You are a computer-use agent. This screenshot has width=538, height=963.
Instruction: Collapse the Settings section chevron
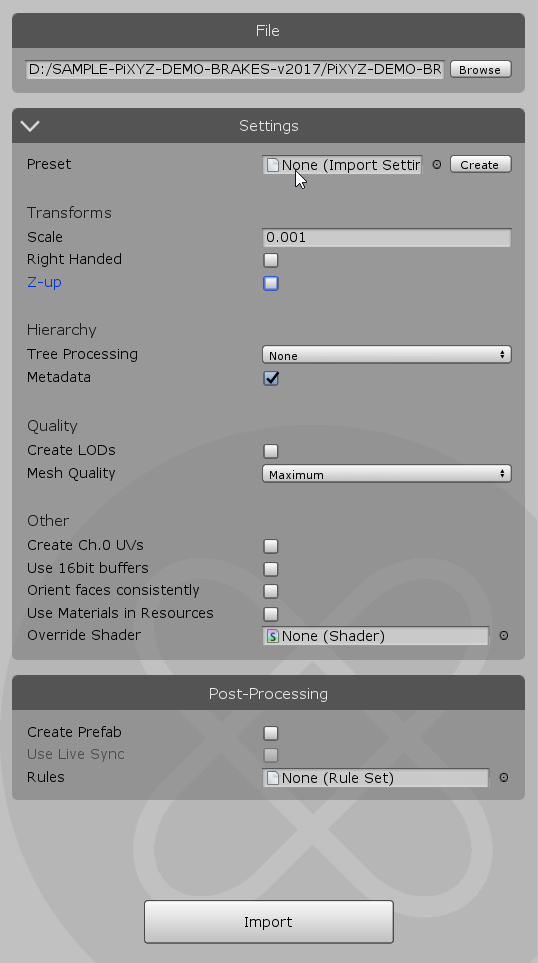point(29,126)
